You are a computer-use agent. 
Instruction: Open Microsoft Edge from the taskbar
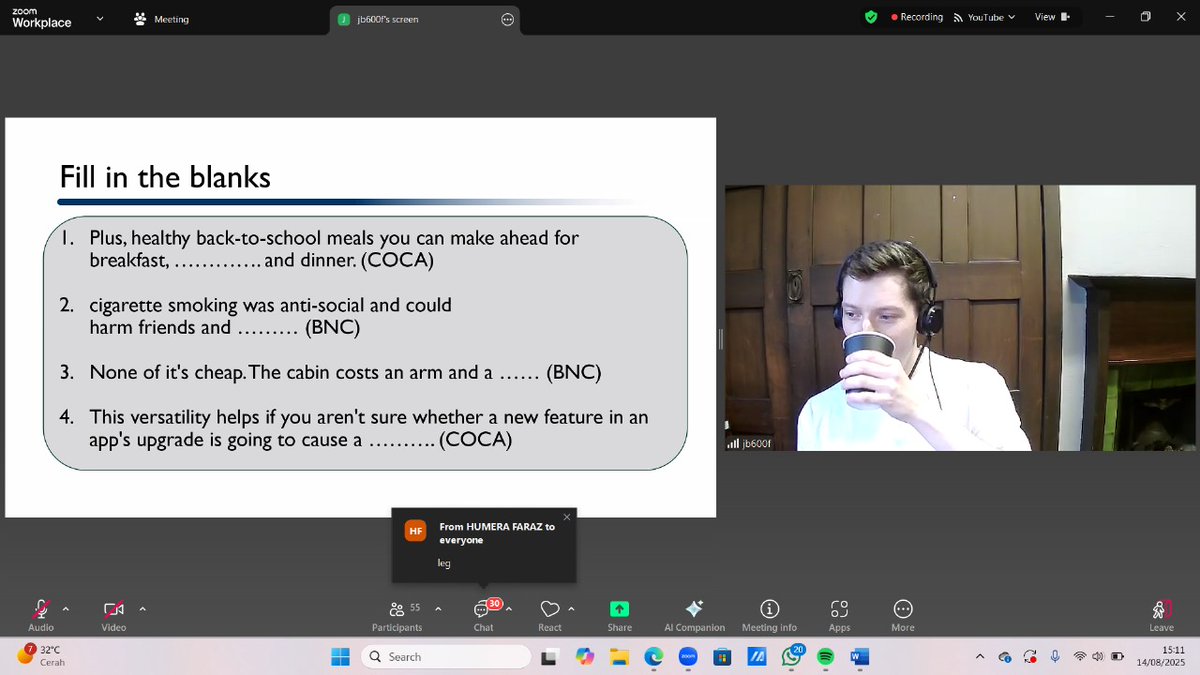pos(653,657)
